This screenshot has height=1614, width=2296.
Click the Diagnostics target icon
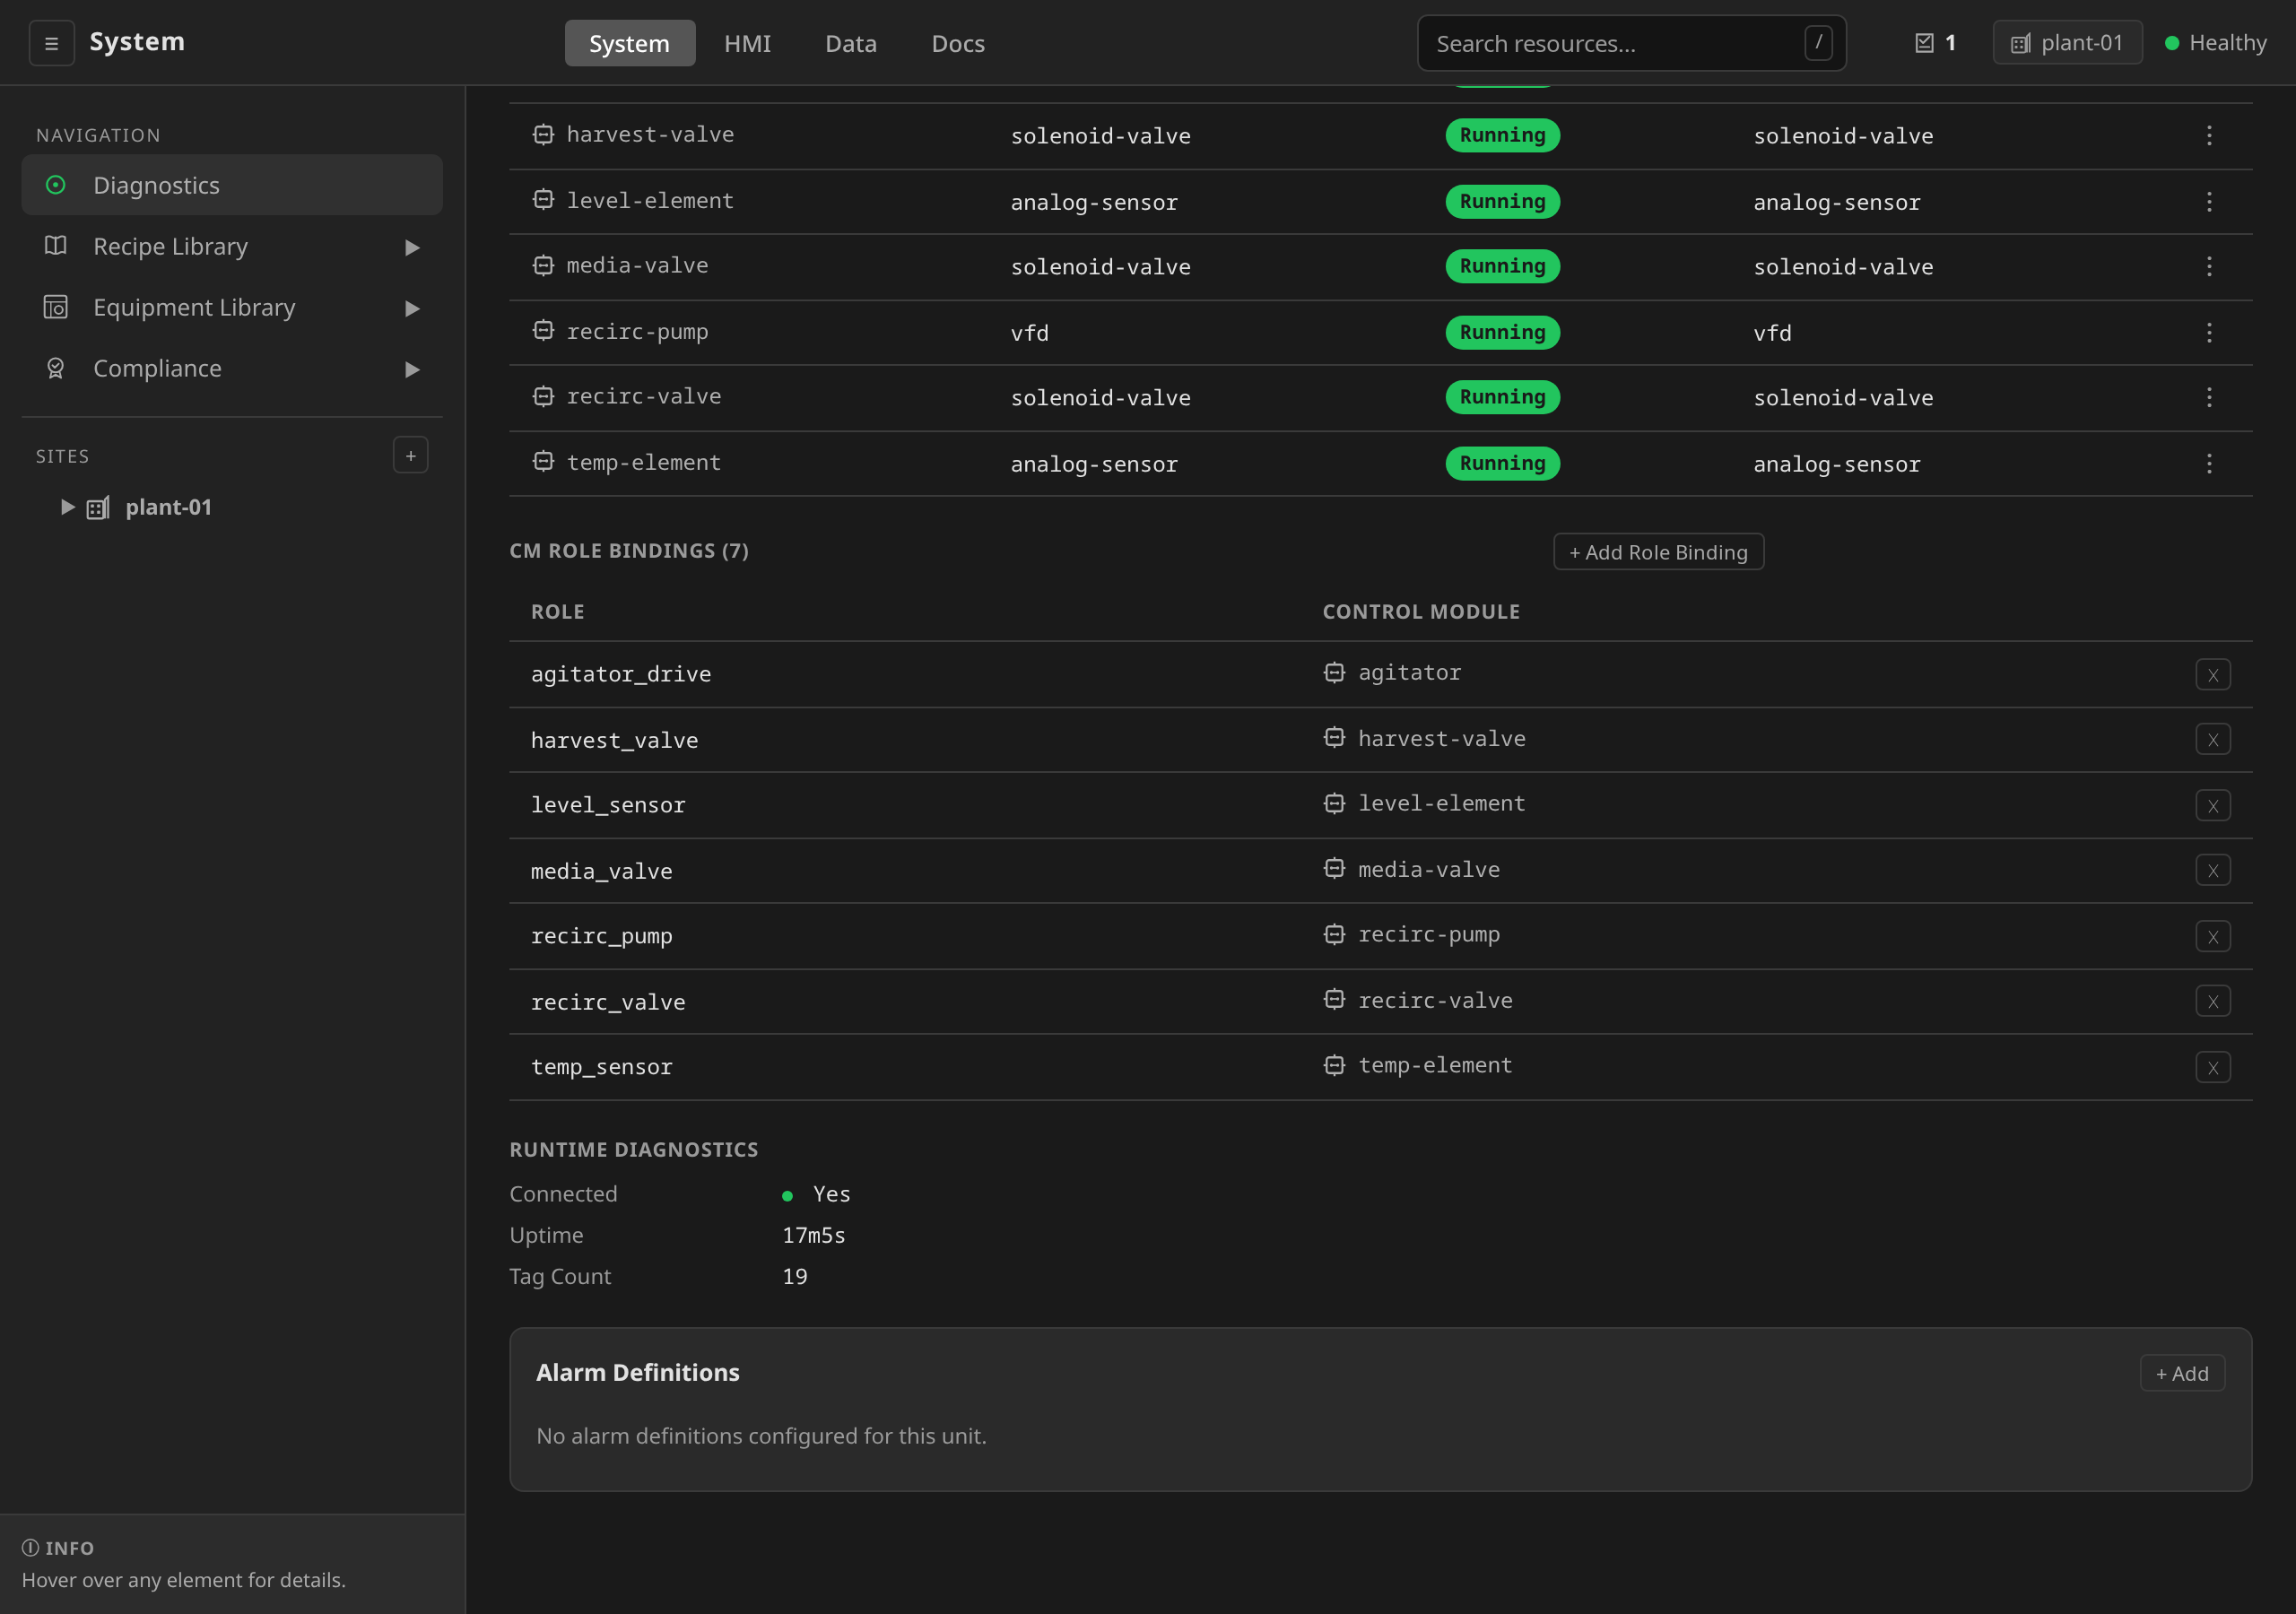(x=56, y=185)
